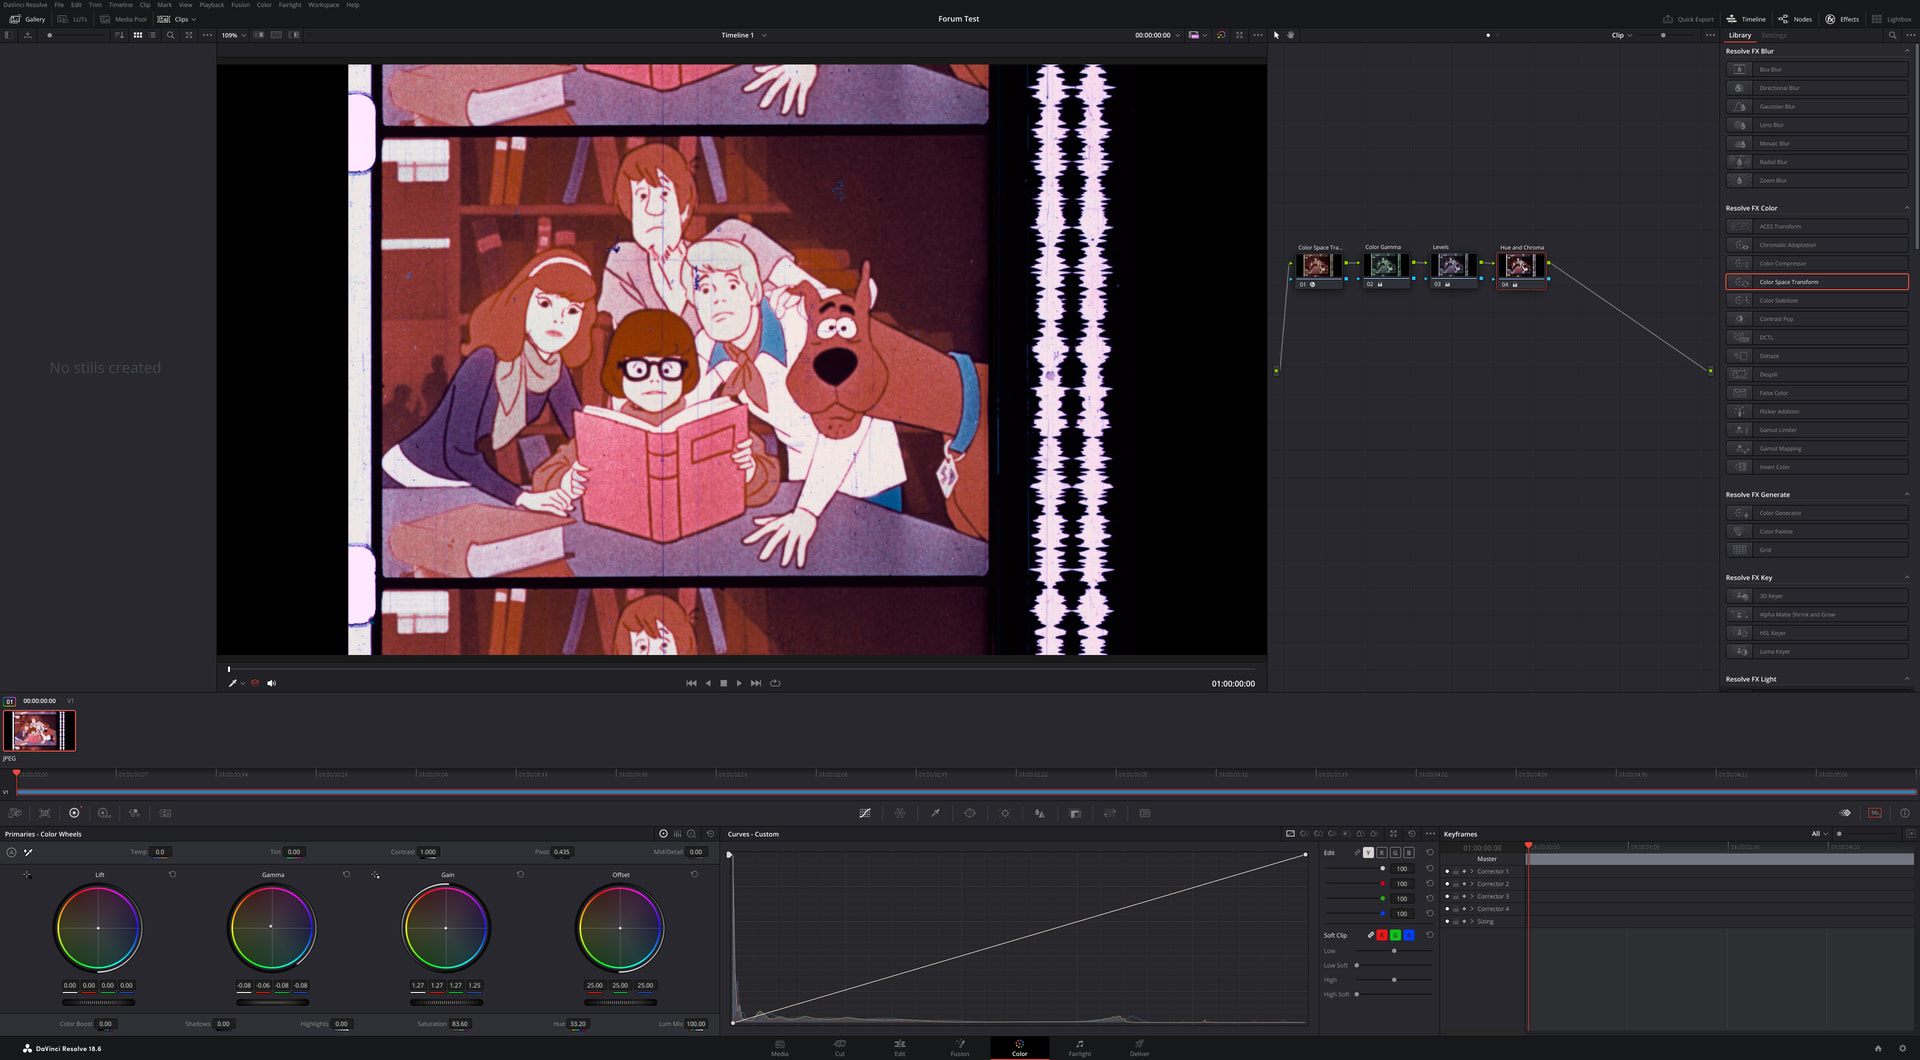Select the Color Space Transform effect
Viewport: 1920px width, 1060px height.
1816,282
